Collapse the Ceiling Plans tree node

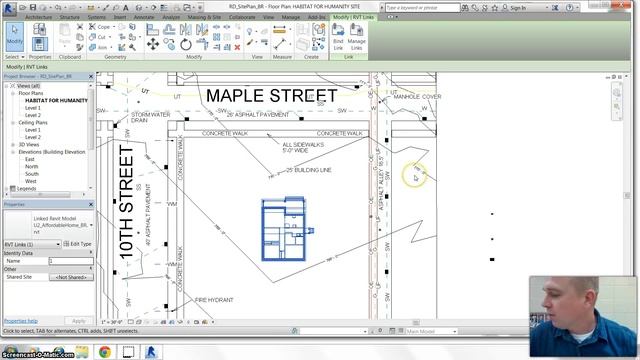click(x=13, y=122)
